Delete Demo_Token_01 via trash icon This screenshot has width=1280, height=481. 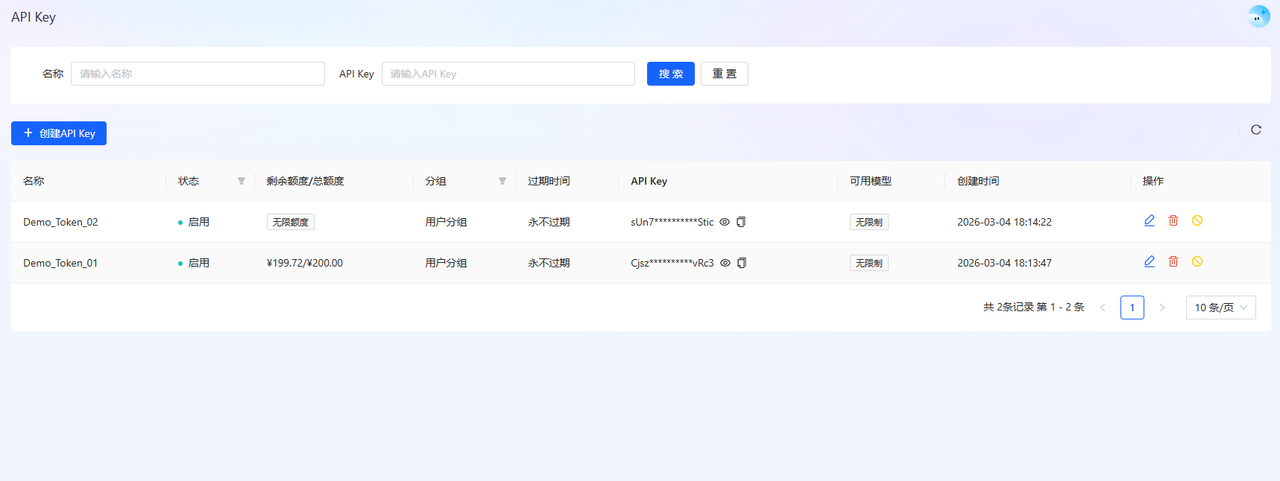click(x=1173, y=262)
